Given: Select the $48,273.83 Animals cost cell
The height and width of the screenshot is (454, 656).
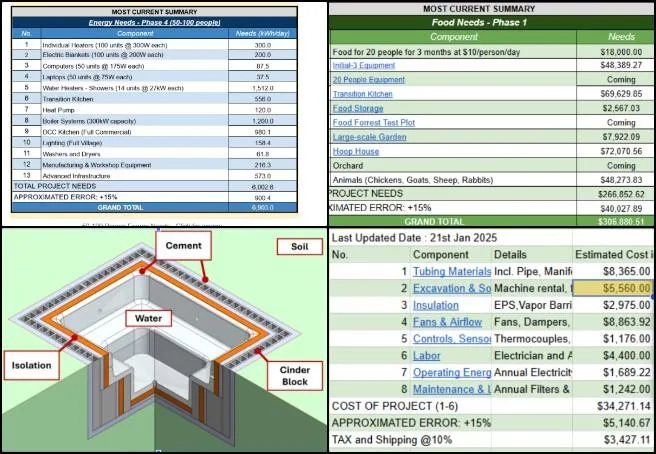Looking at the screenshot, I should point(616,180).
